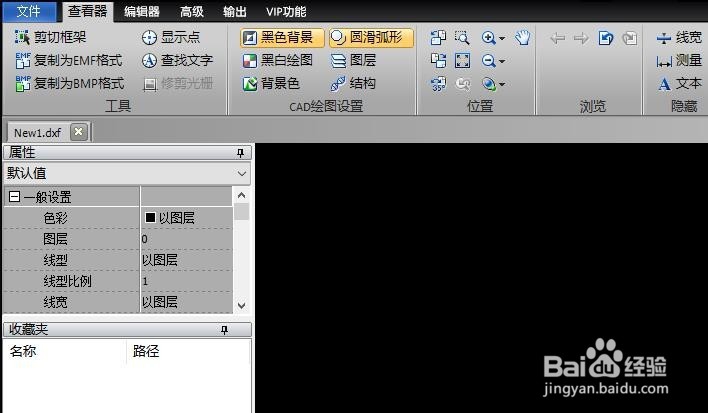Select the zoom window magnifier tool
This screenshot has height=413, width=708.
click(x=462, y=37)
